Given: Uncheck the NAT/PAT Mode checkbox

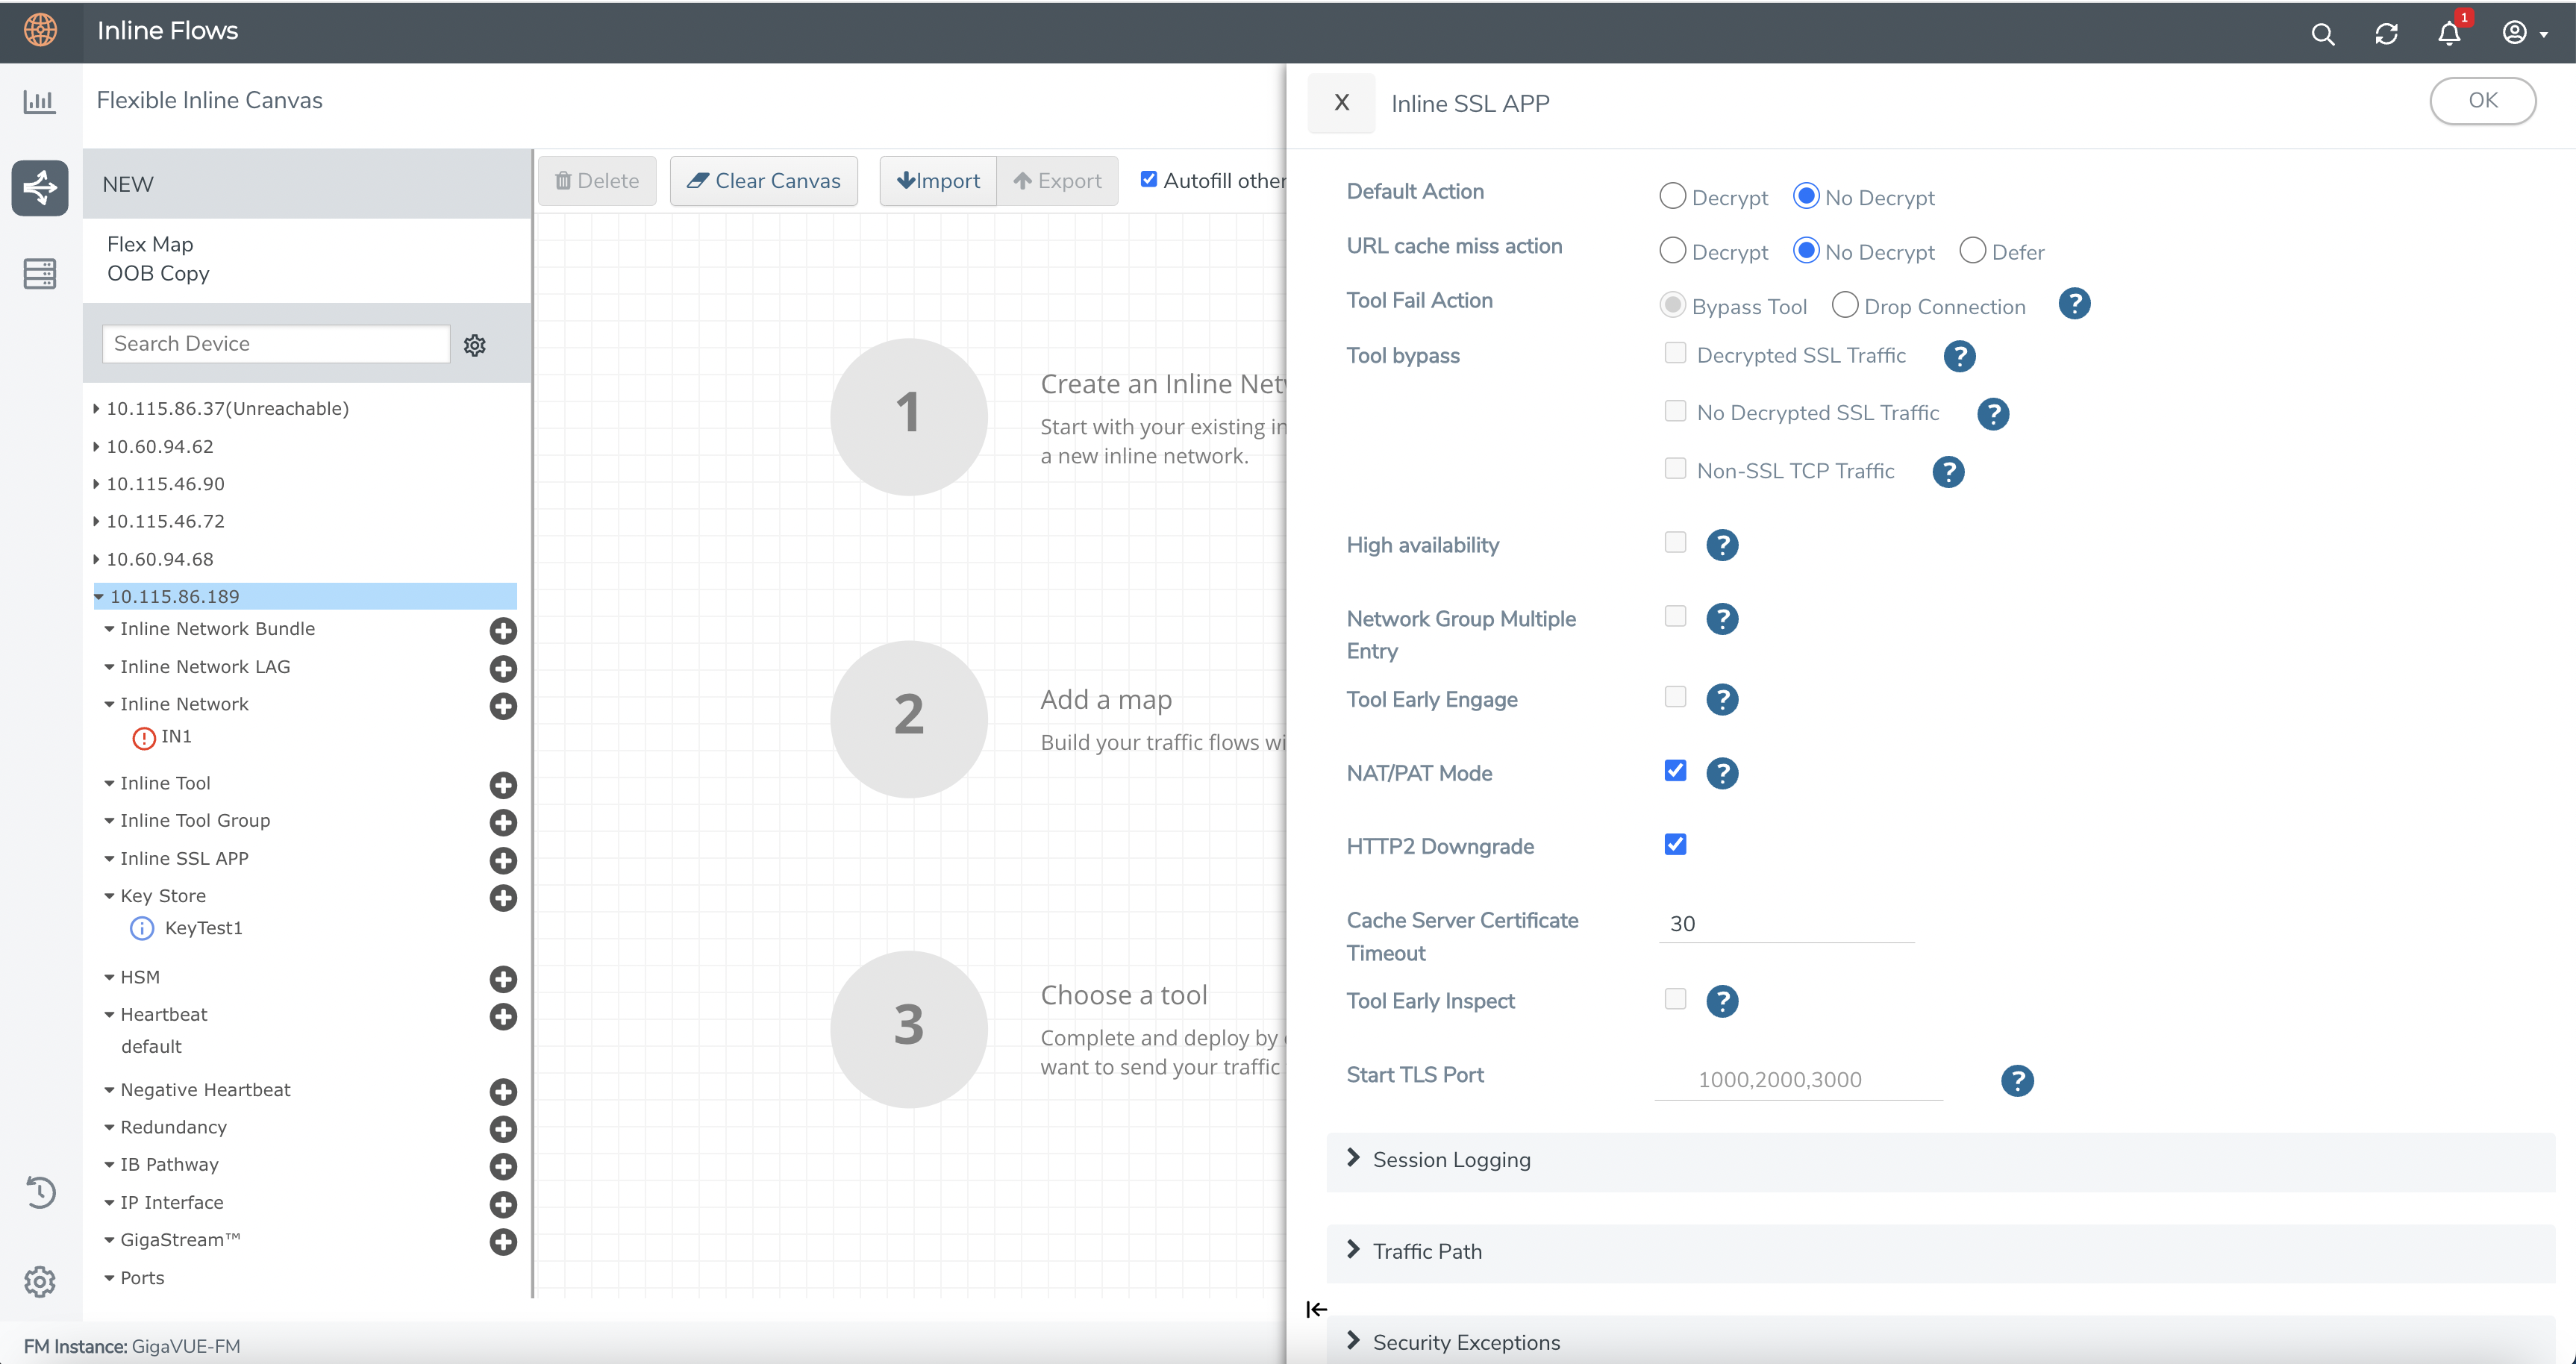Looking at the screenshot, I should [x=1675, y=771].
